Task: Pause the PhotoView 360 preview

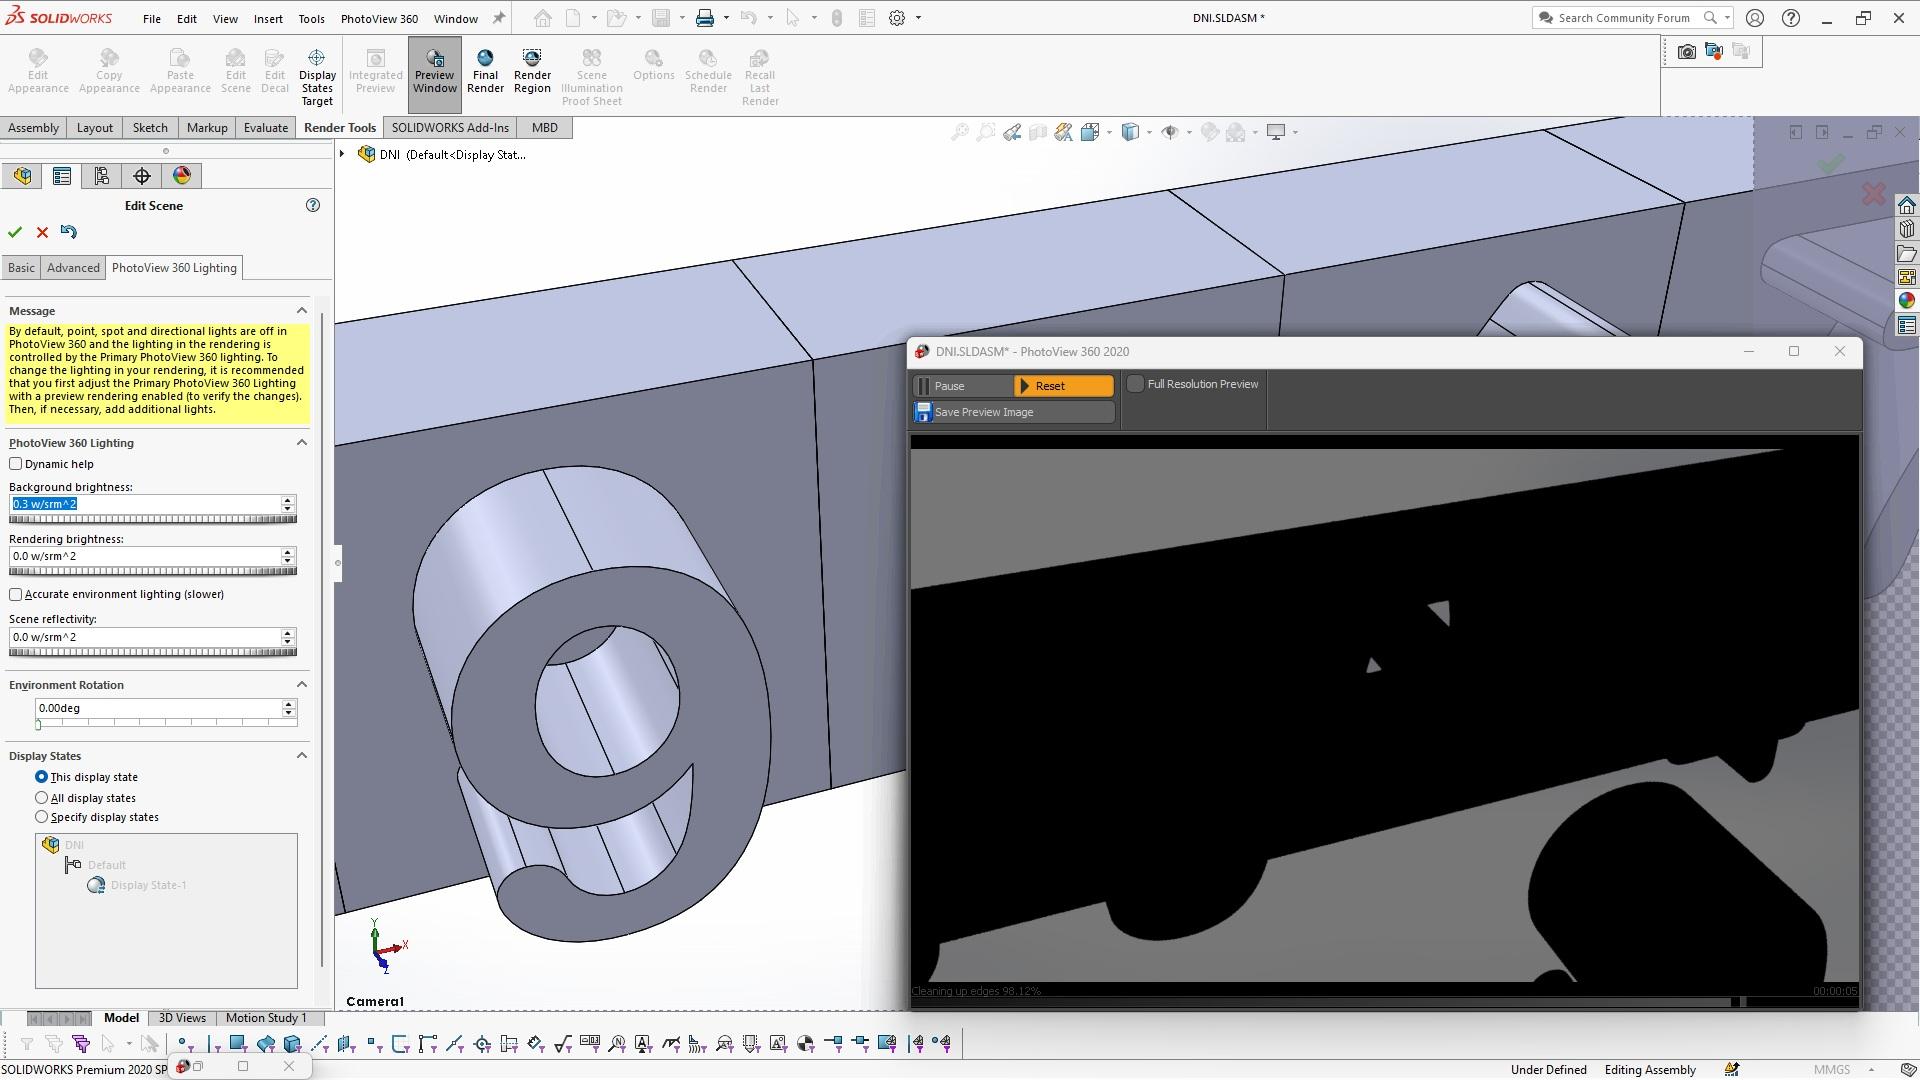Action: pyautogui.click(x=962, y=386)
